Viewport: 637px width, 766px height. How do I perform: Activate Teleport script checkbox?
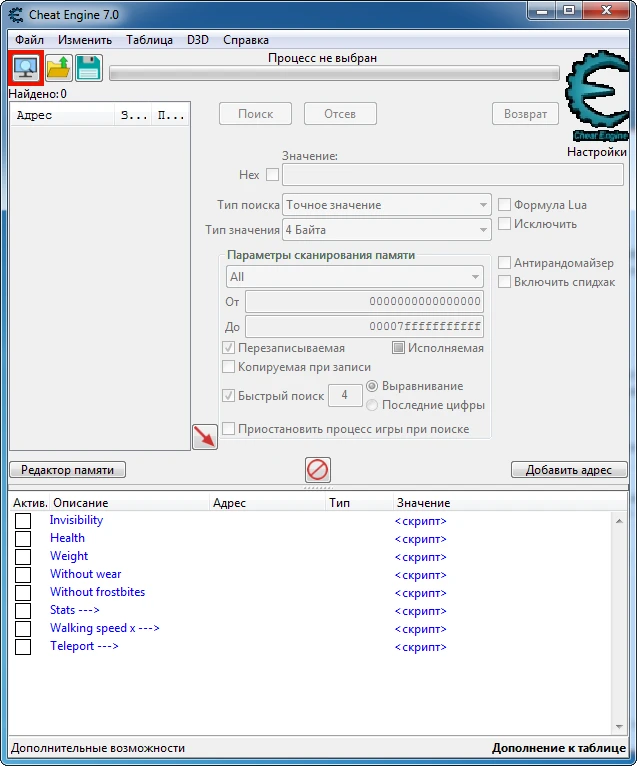click(x=23, y=647)
